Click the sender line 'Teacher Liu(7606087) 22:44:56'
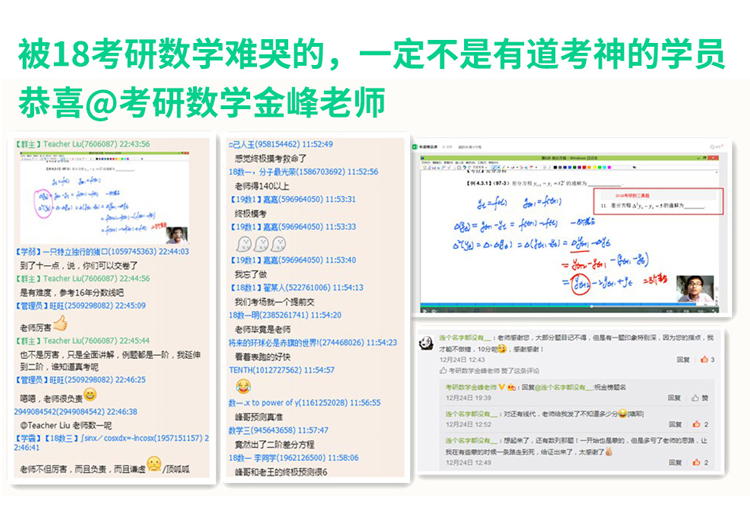 coord(82,278)
